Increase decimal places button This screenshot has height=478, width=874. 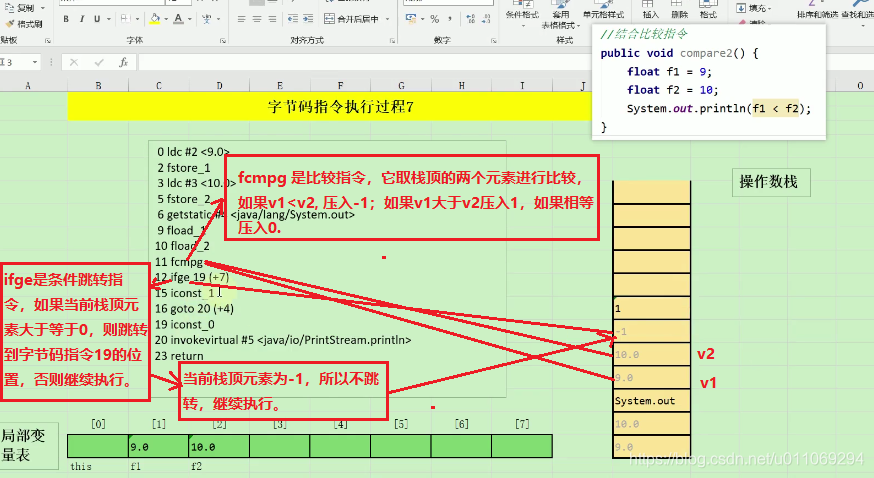(470, 19)
